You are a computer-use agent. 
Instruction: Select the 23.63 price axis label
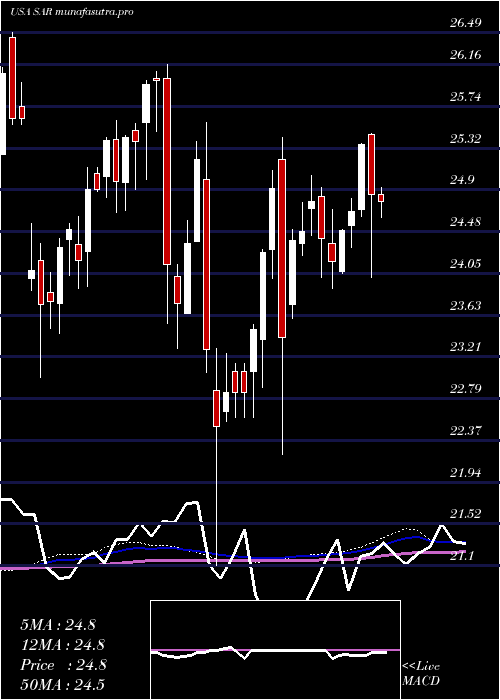click(x=465, y=306)
